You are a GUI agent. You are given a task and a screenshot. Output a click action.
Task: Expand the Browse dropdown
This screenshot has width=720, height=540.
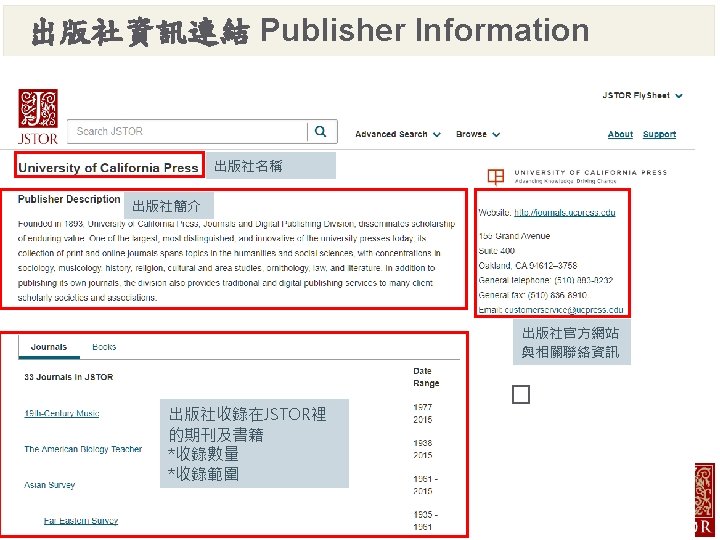pos(478,134)
